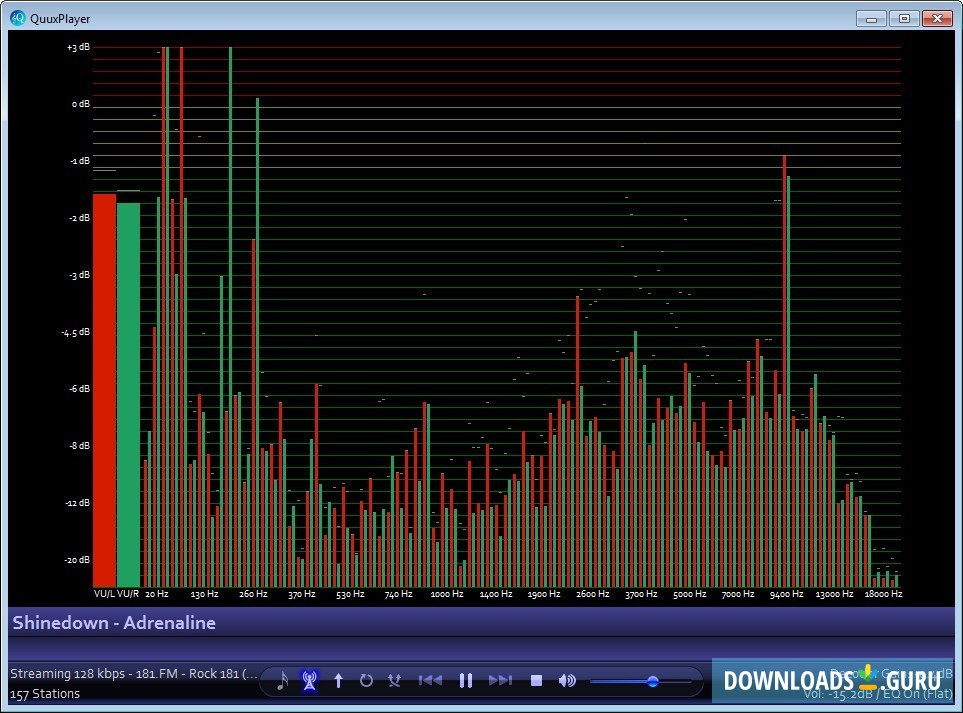Skip to the next track
The height and width of the screenshot is (713, 963).
tap(501, 680)
